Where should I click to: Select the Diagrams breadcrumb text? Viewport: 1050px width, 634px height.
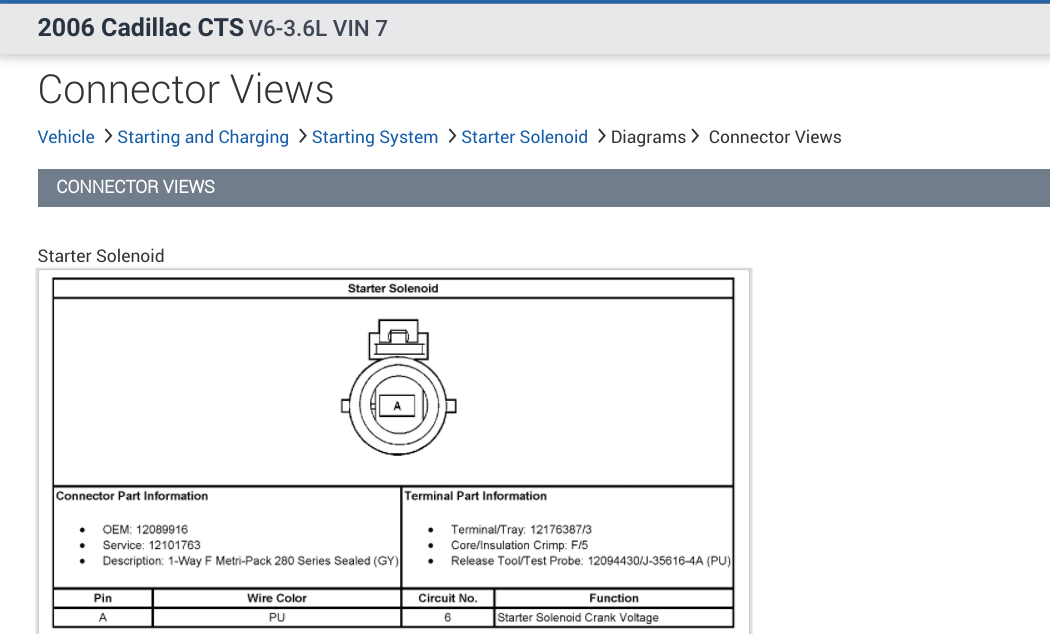pos(648,137)
